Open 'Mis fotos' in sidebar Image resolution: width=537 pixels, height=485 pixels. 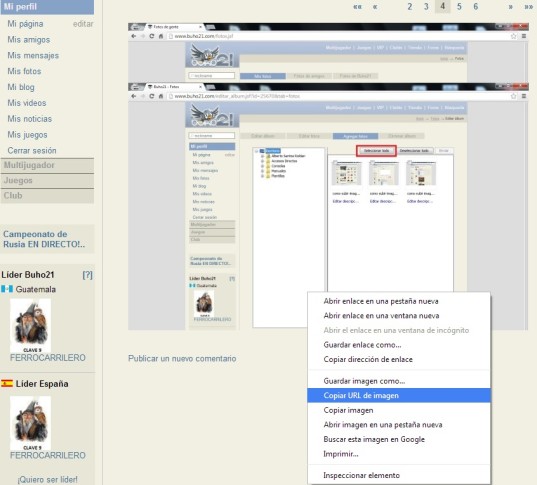24,71
